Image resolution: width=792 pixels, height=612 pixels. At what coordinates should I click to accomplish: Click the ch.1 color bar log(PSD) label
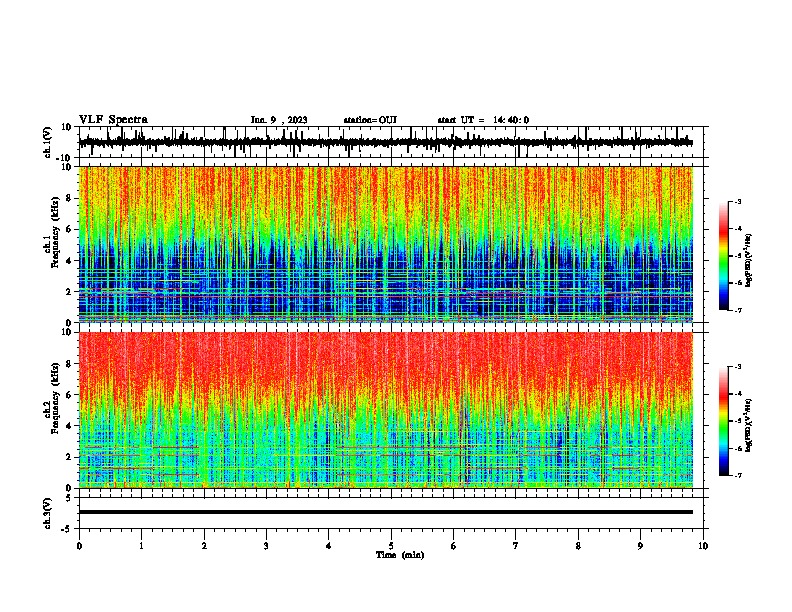click(x=749, y=261)
